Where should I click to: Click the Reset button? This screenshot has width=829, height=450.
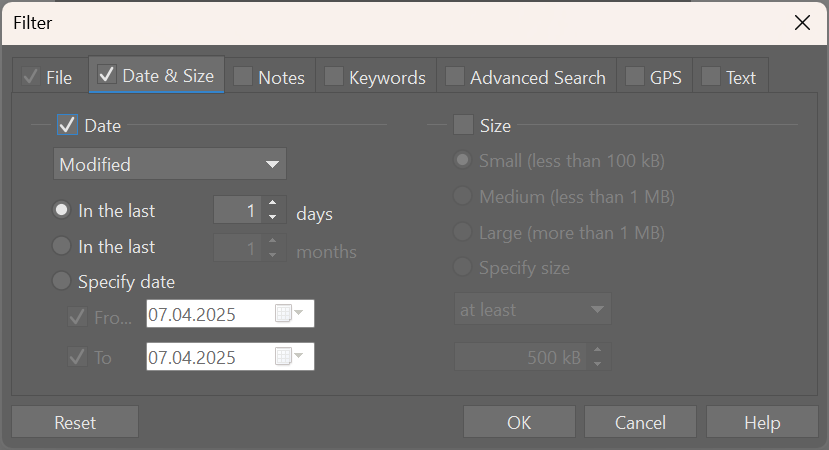(x=75, y=422)
